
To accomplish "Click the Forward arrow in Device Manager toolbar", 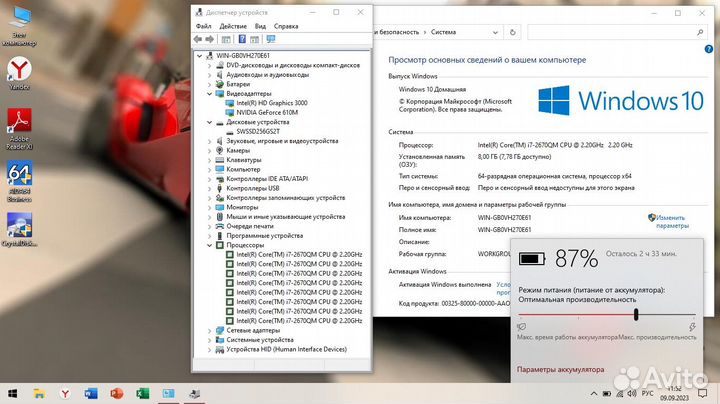I will click(210, 39).
